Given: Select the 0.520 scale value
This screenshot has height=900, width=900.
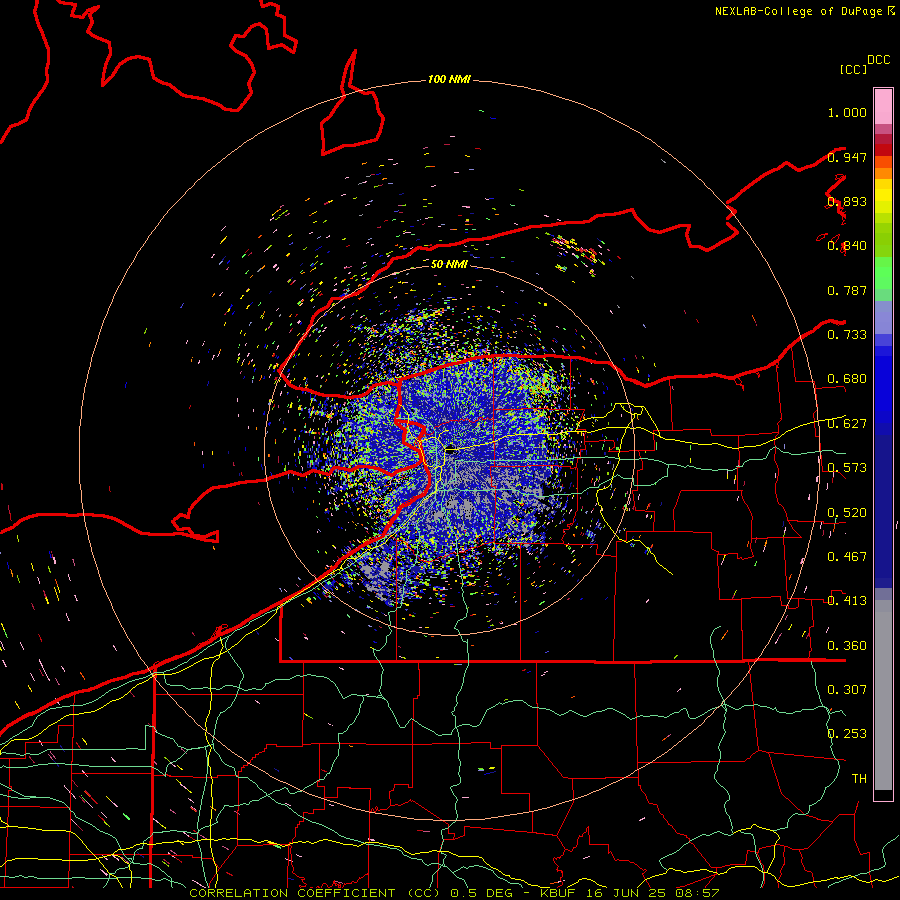Looking at the screenshot, I should pos(847,512).
